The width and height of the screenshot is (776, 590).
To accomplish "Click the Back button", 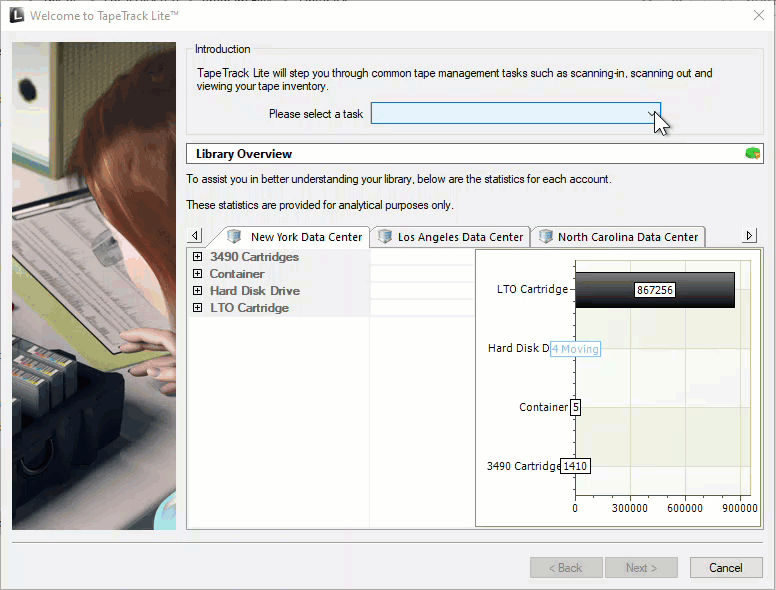I will [x=566, y=567].
